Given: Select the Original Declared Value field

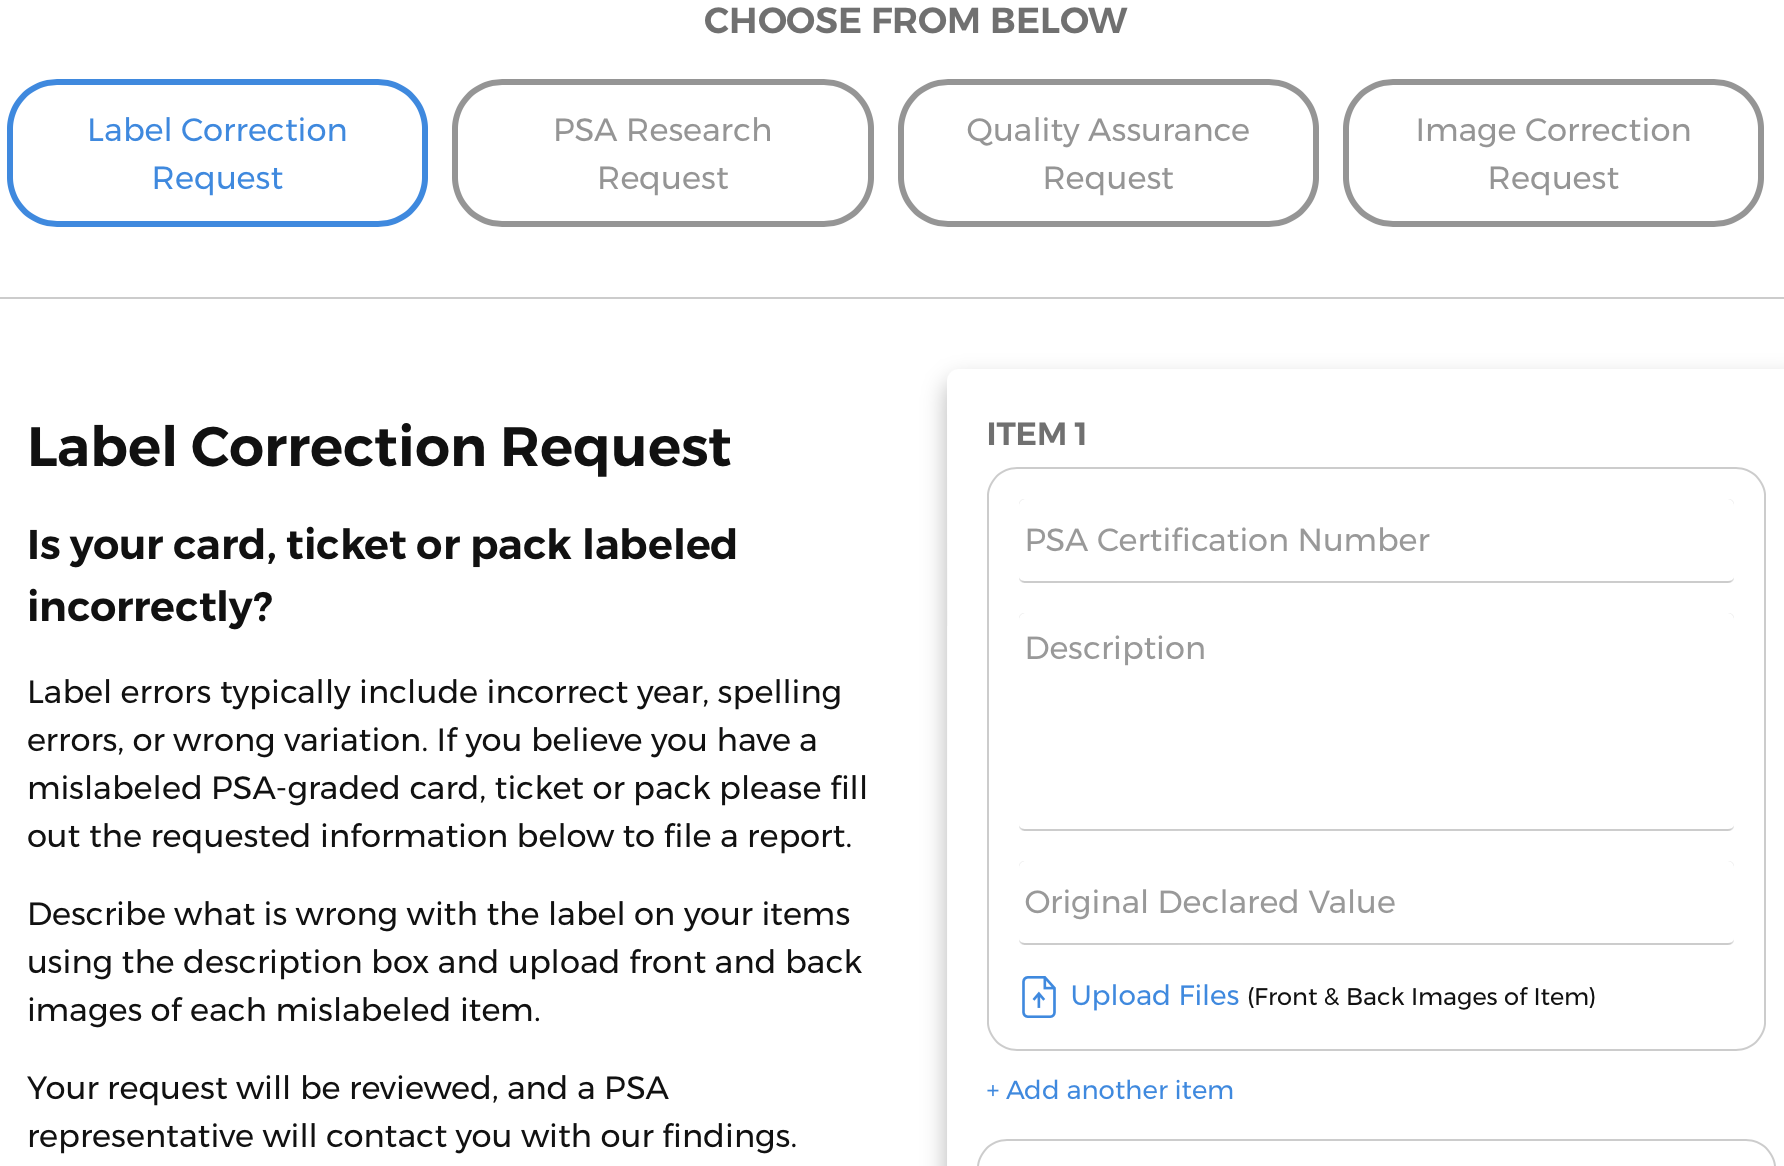Looking at the screenshot, I should point(1376,902).
